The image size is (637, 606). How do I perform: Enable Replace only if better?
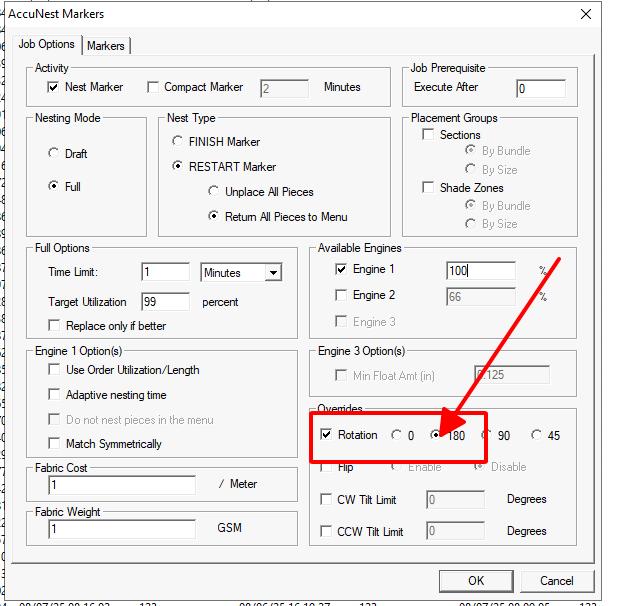(55, 326)
